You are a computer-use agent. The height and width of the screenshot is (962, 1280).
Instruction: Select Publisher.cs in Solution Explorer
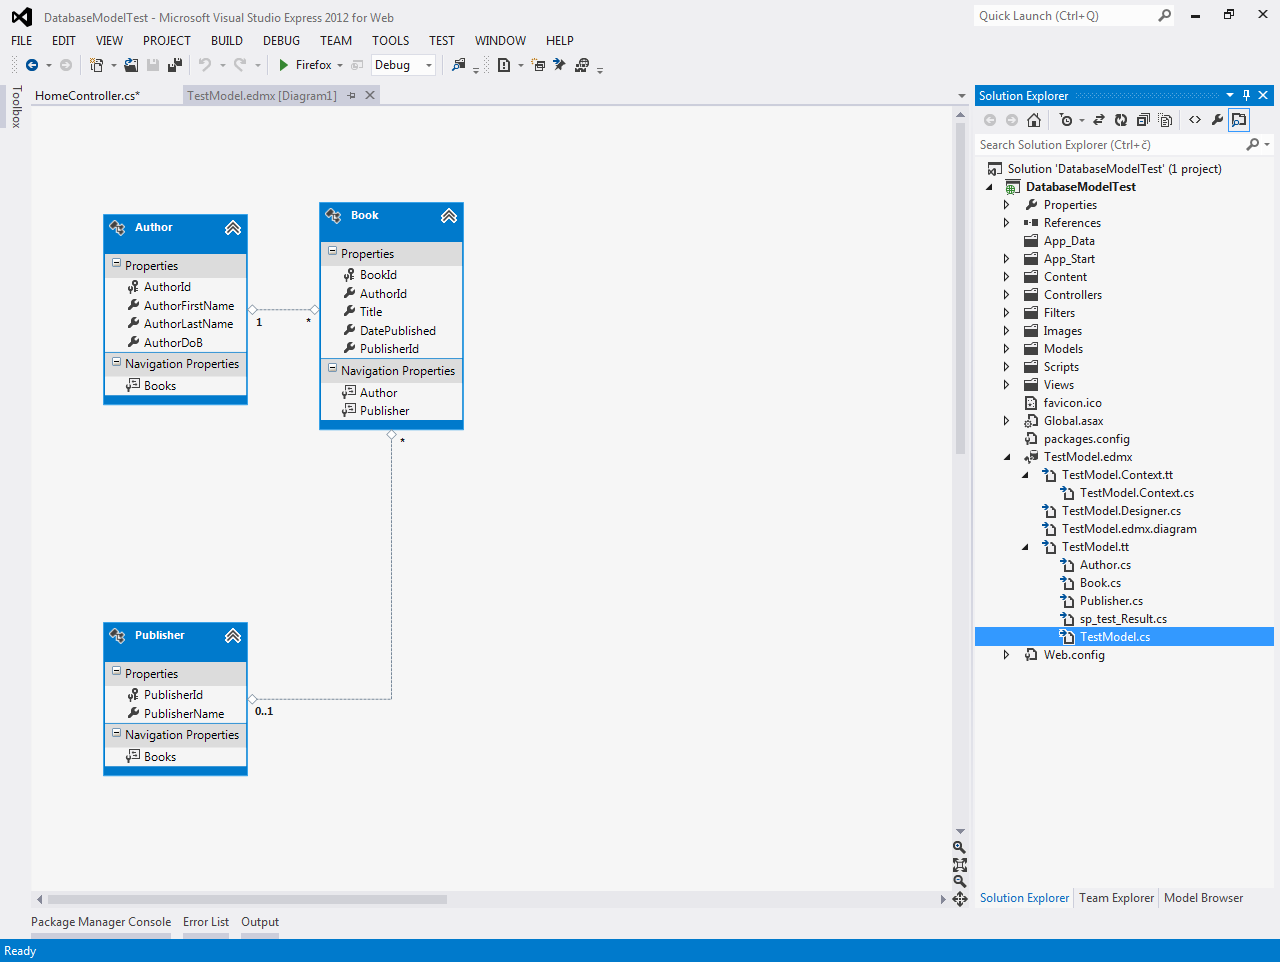pyautogui.click(x=1111, y=601)
